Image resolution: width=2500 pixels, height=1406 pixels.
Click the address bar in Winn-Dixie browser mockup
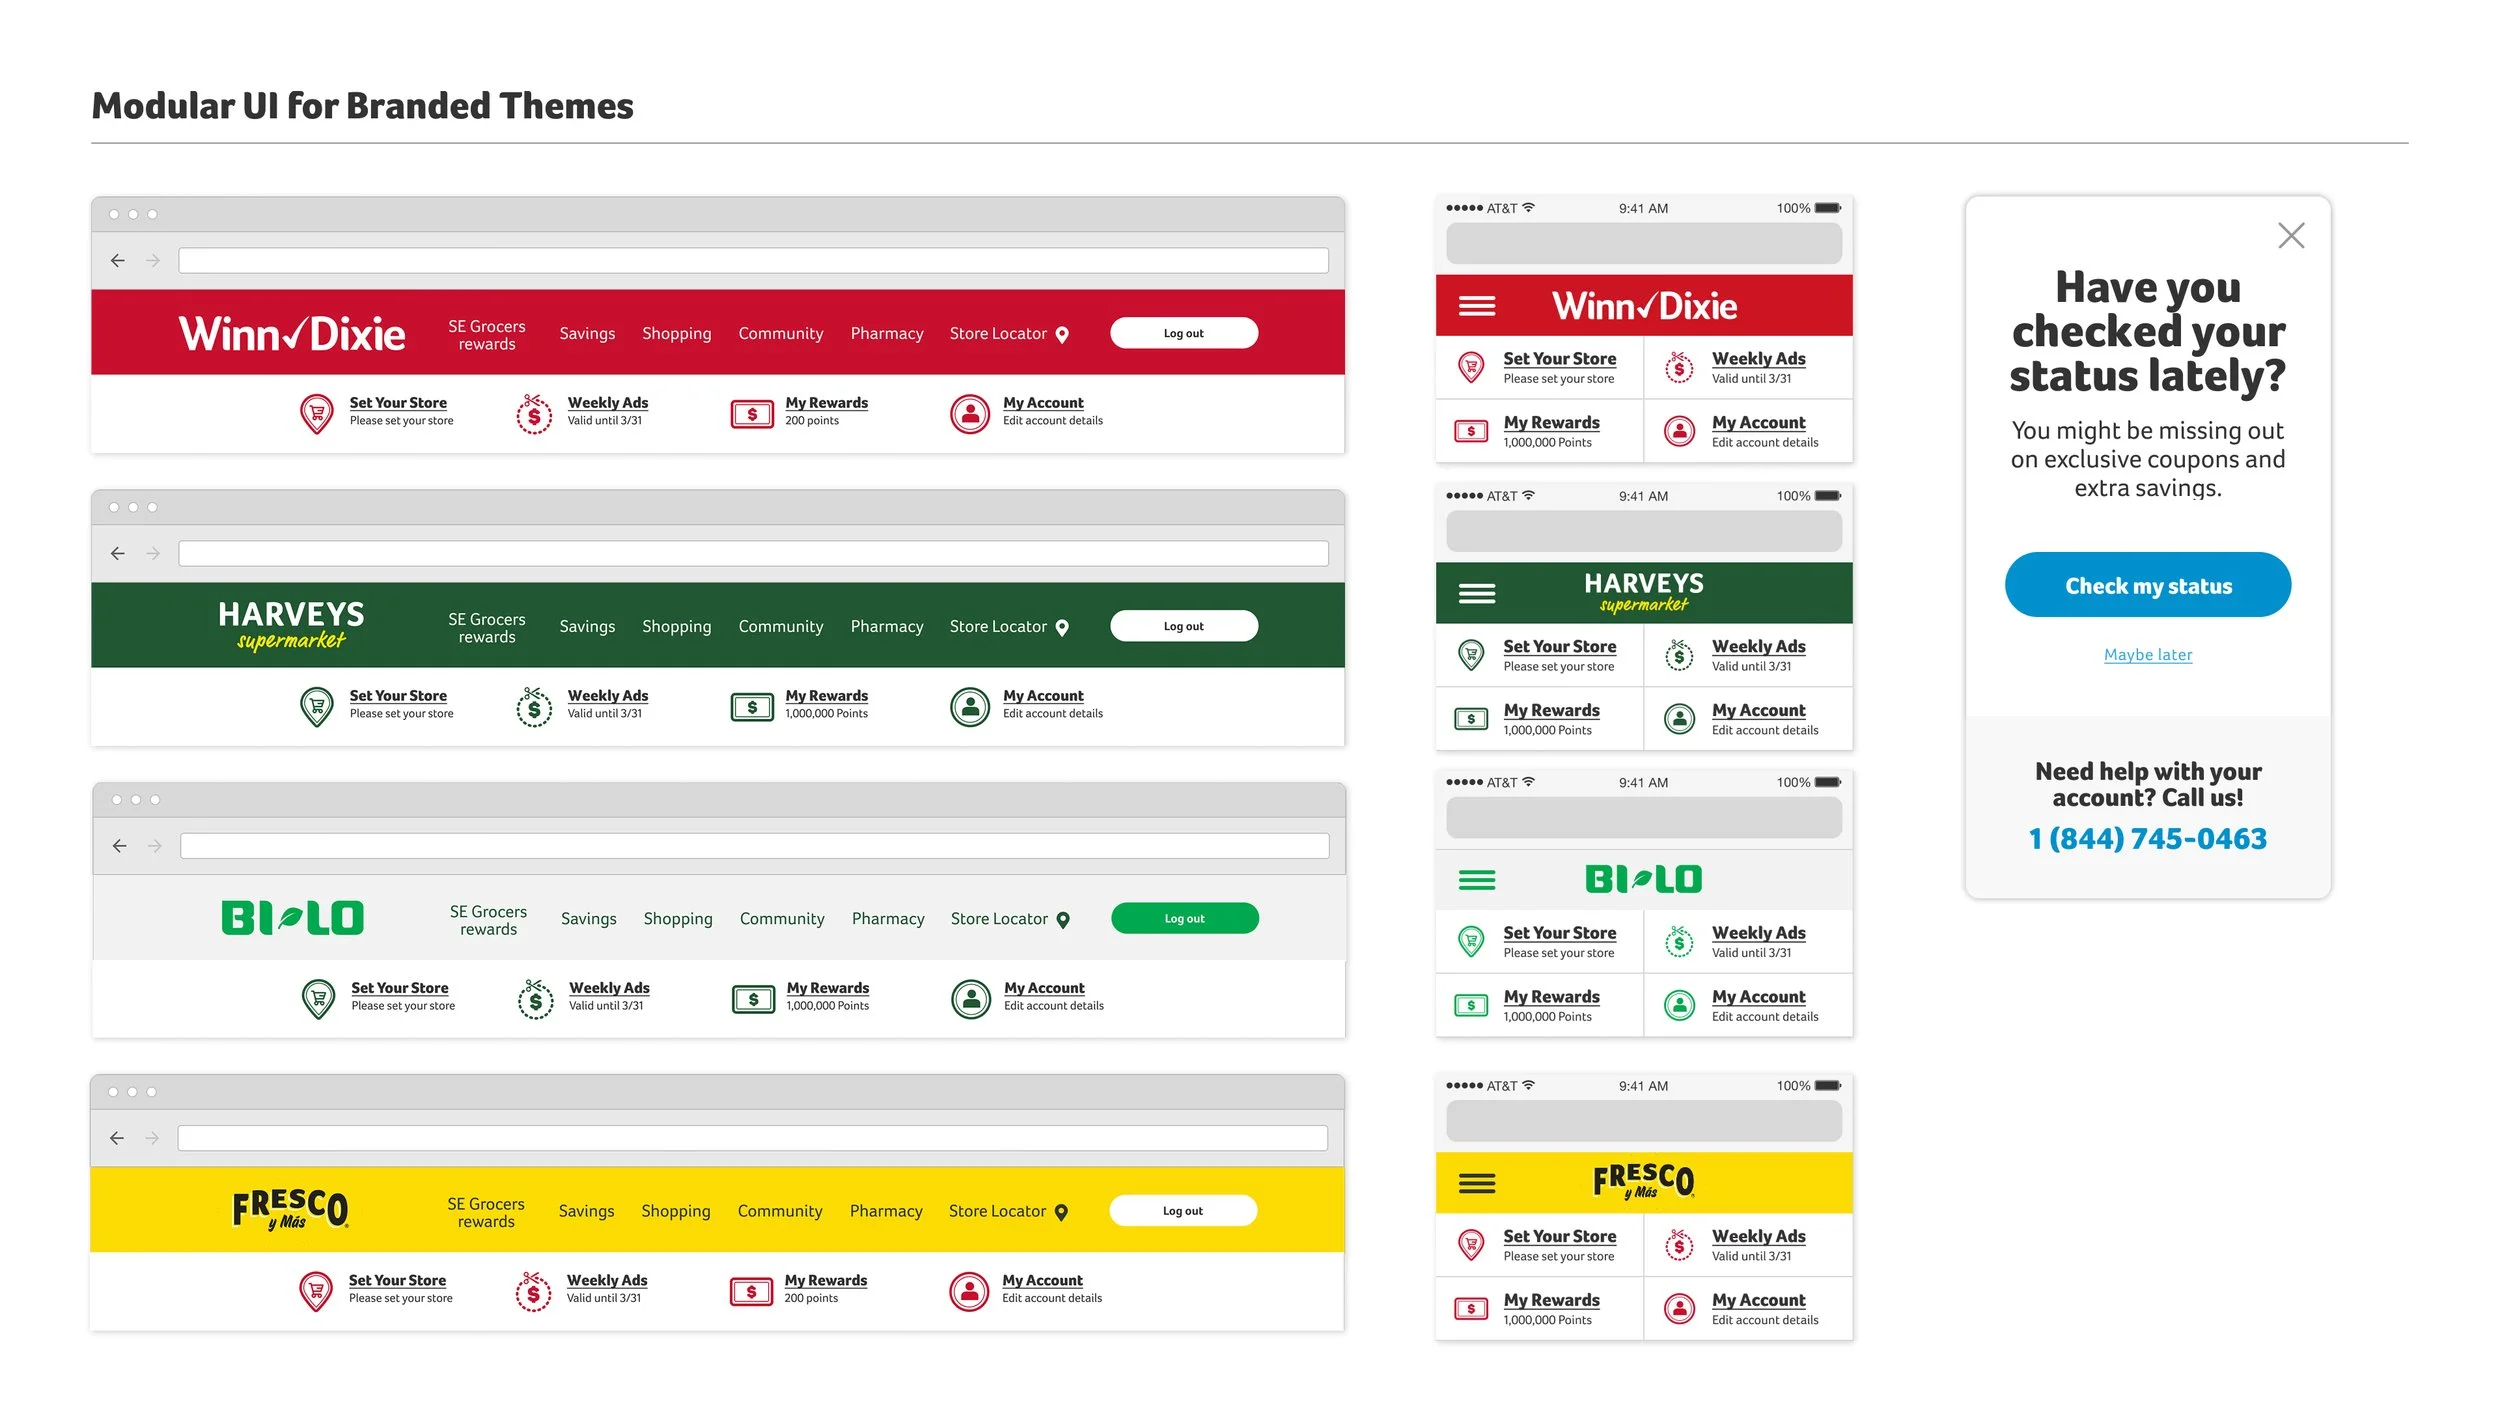pyautogui.click(x=754, y=261)
